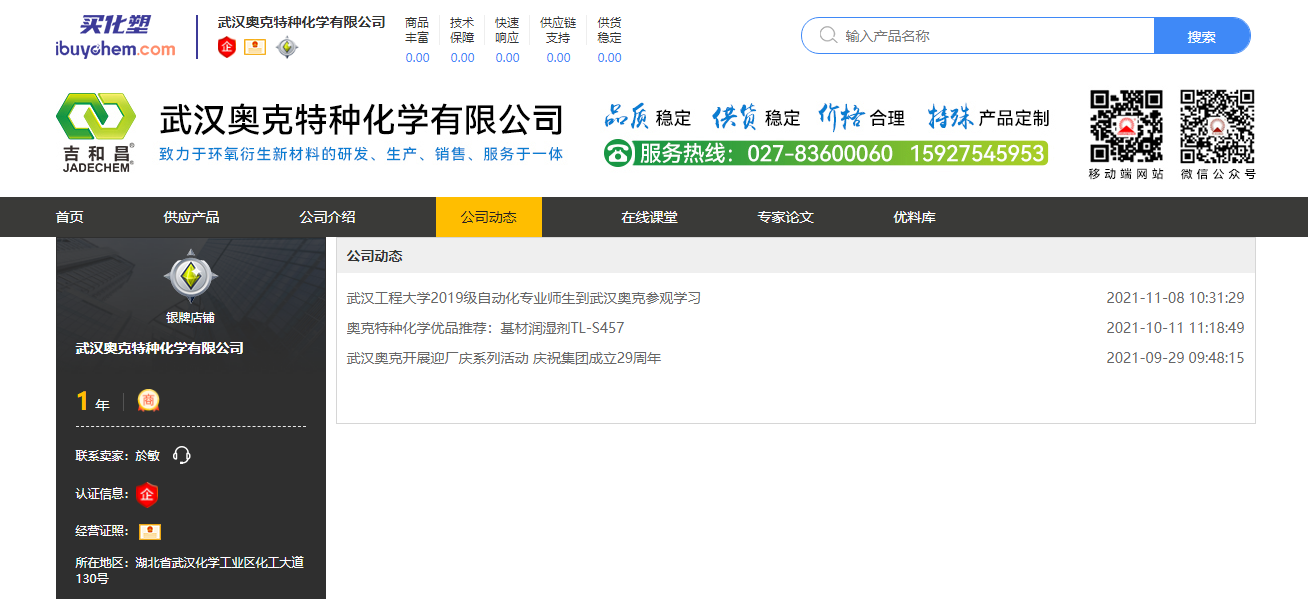The height and width of the screenshot is (599, 1308).
Task: Click the company name link in the top header
Action: click(301, 22)
